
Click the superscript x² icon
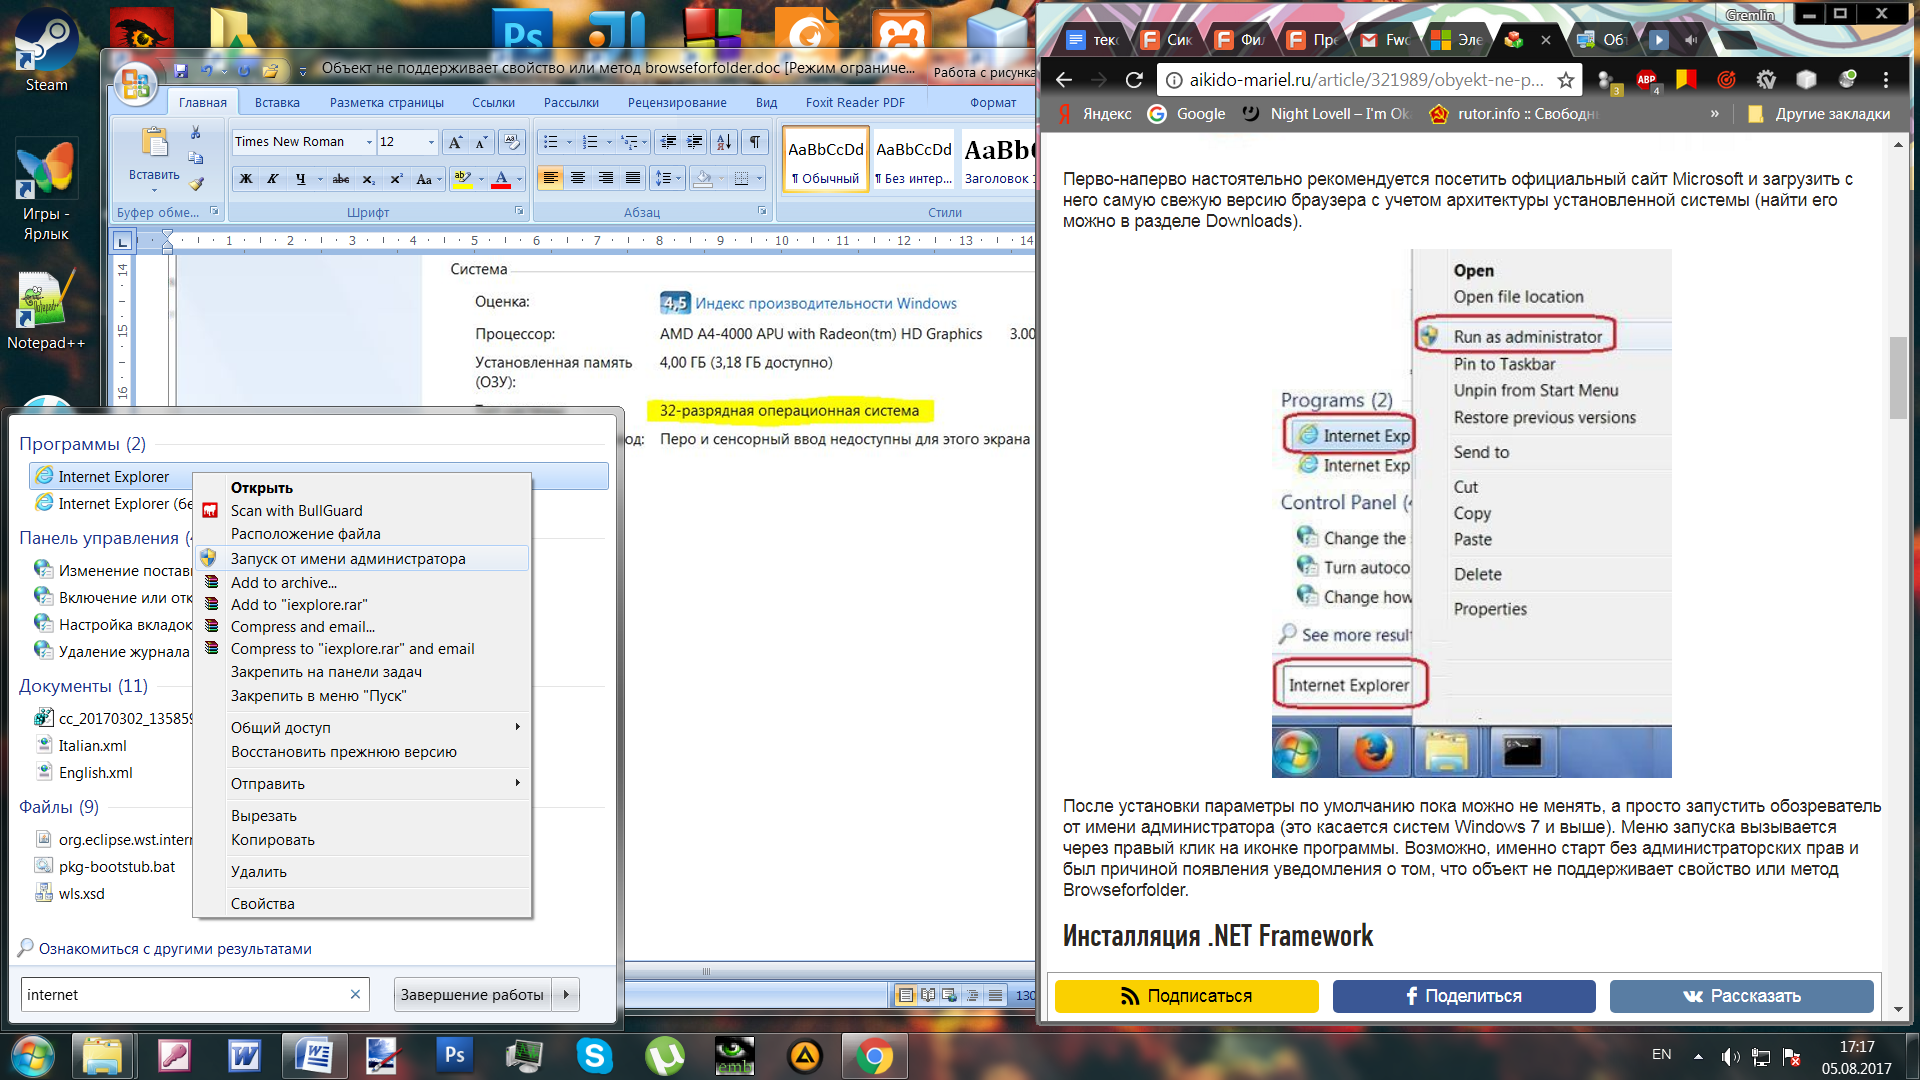click(x=396, y=179)
